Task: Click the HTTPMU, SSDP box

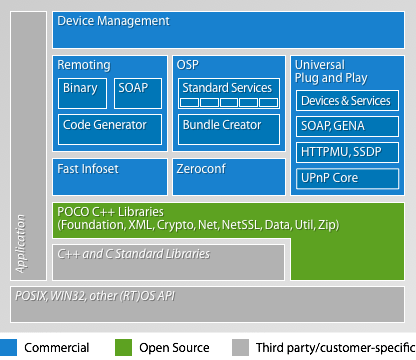Action: (x=347, y=152)
